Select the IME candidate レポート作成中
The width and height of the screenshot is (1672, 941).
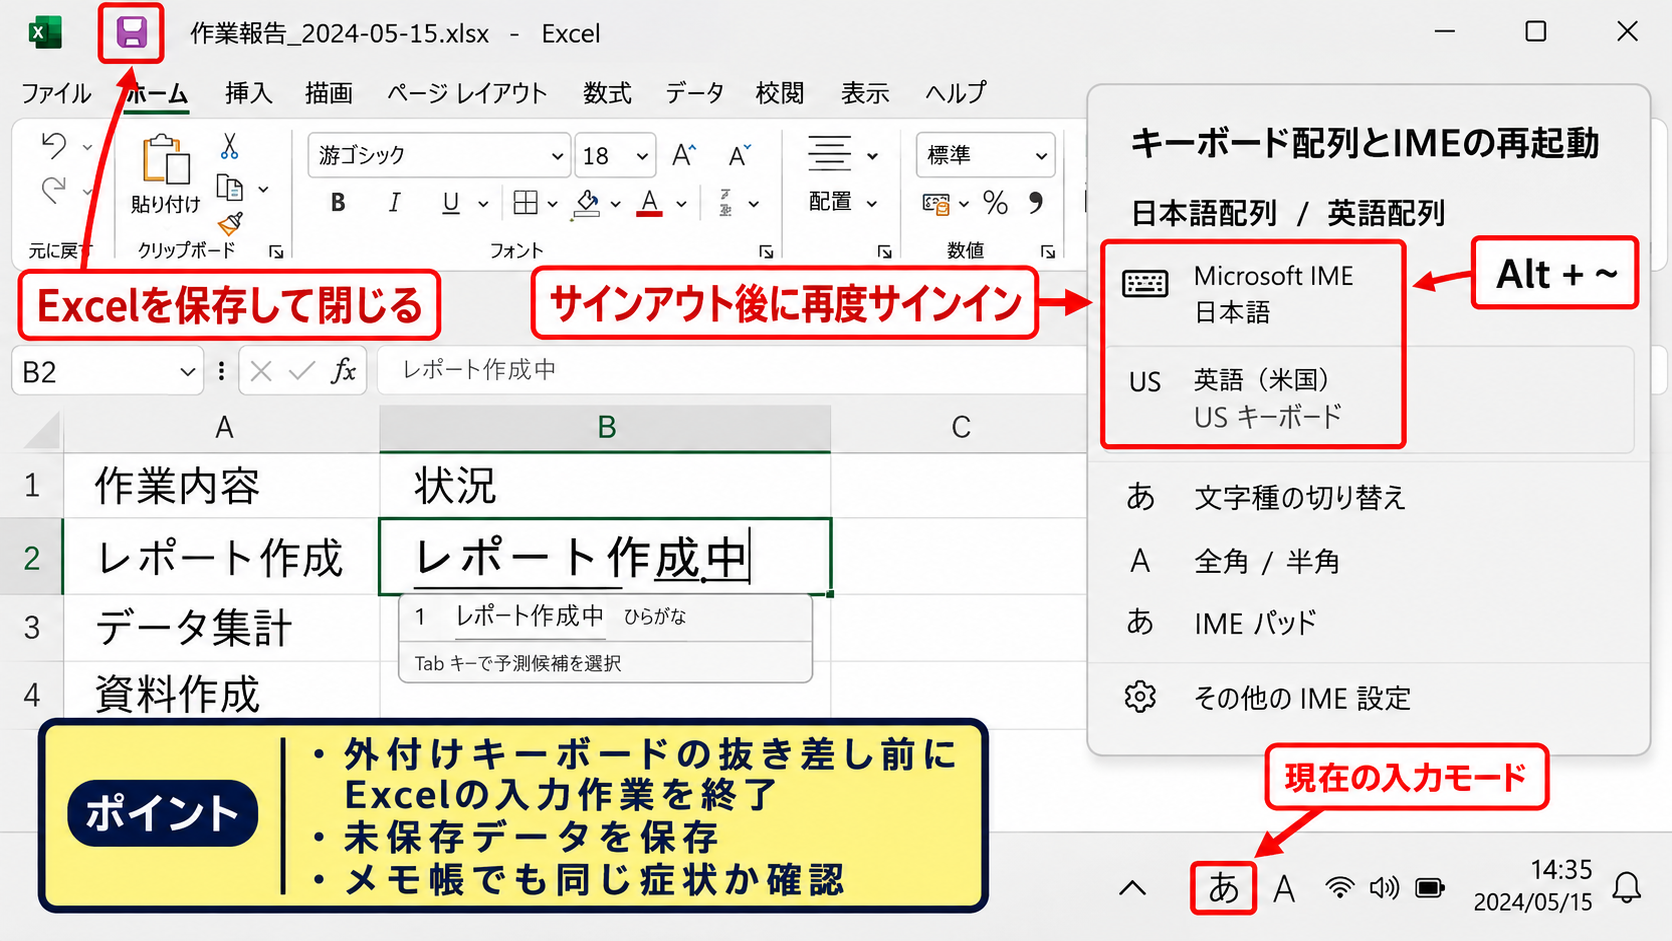pyautogui.click(x=605, y=617)
